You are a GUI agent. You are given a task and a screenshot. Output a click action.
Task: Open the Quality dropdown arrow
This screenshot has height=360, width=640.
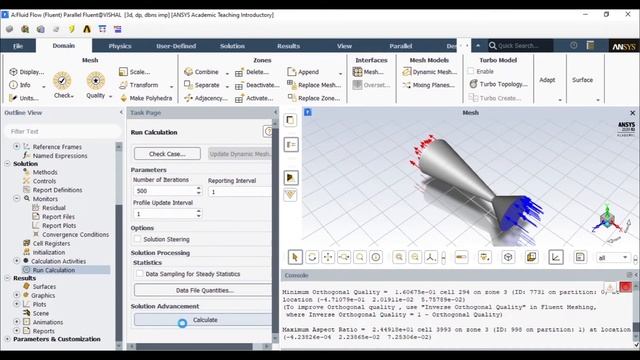point(111,96)
